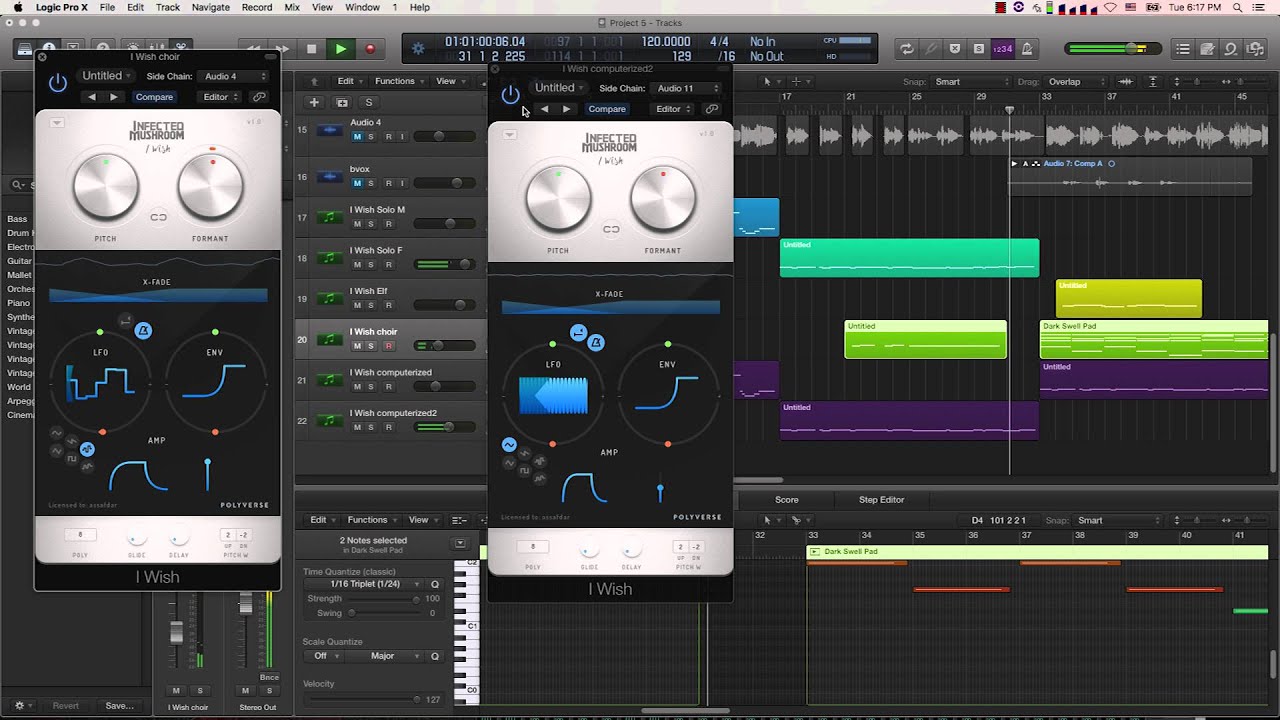The width and height of the screenshot is (1280, 720).
Task: Open Editor view dropdown in I Wish computerized2
Action: point(673,109)
